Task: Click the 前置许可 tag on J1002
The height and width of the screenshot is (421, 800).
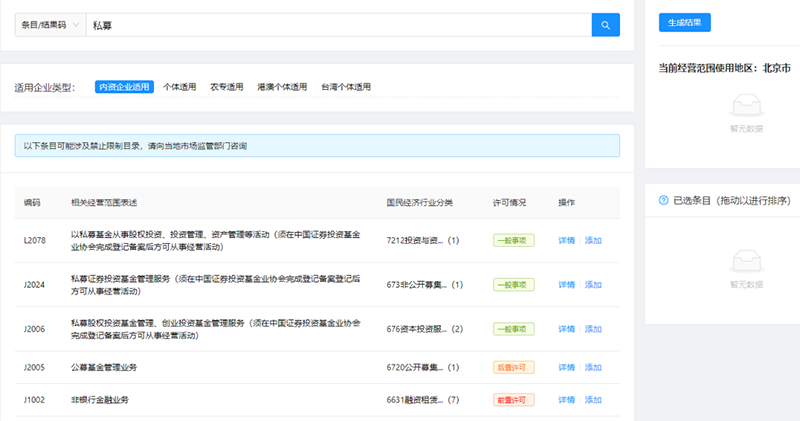Action: [513, 400]
